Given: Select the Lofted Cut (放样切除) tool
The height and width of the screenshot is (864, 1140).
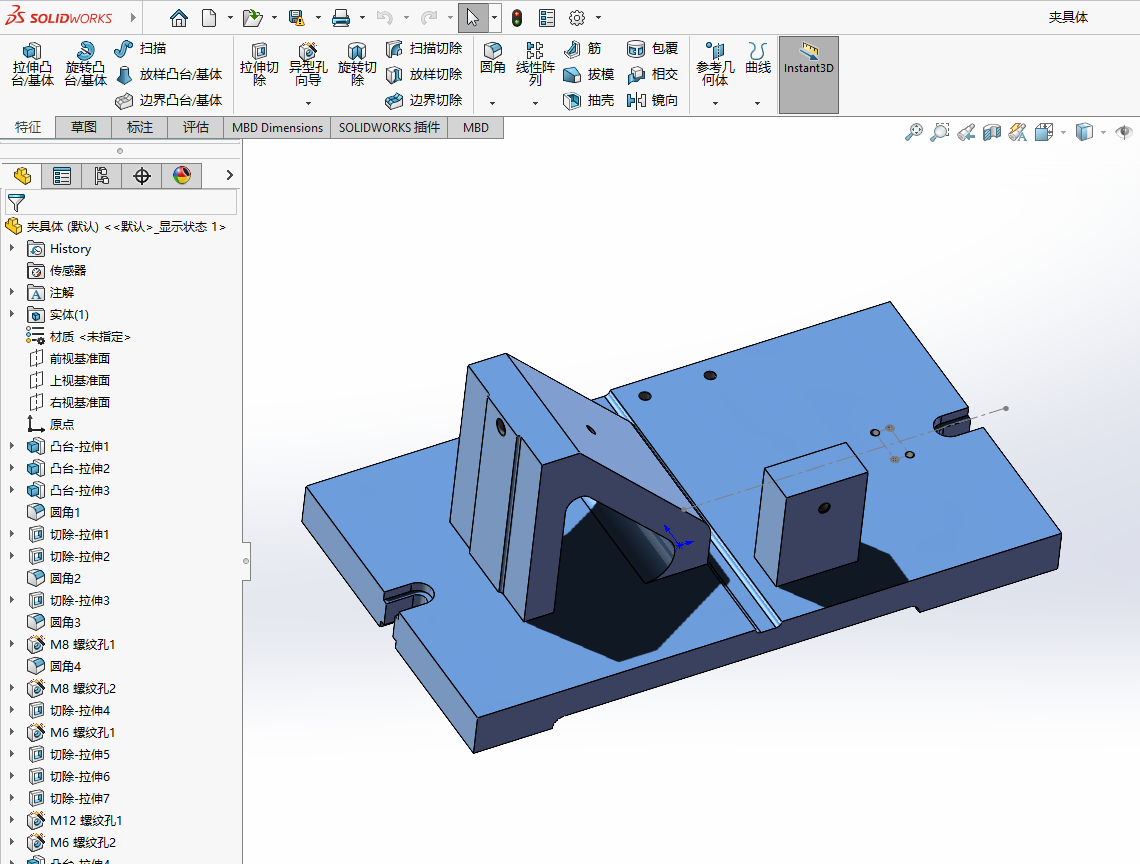Looking at the screenshot, I should (x=424, y=74).
